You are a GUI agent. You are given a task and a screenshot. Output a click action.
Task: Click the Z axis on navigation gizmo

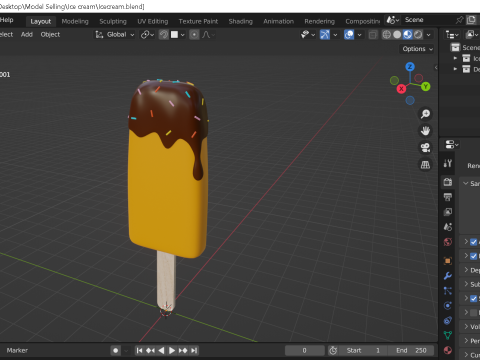click(x=410, y=67)
